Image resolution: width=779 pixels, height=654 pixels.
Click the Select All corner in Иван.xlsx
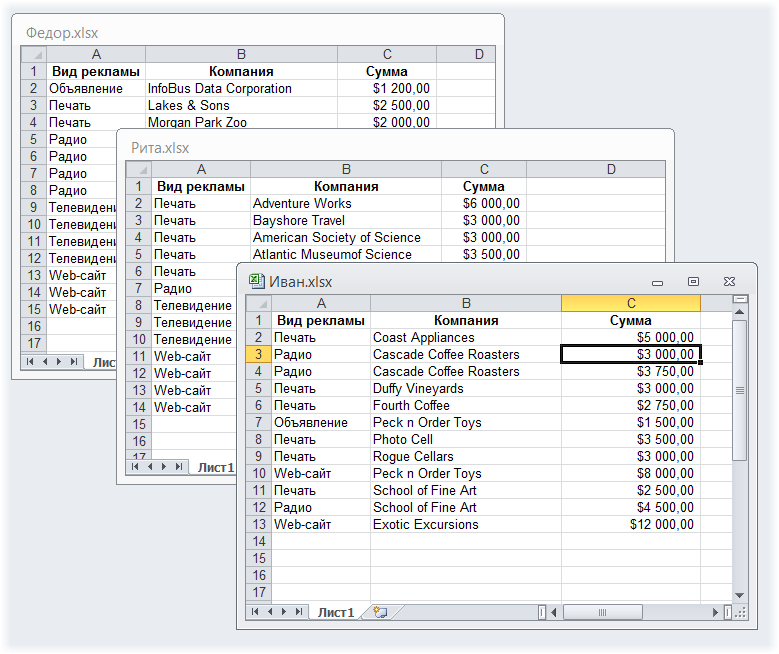pyautogui.click(x=258, y=303)
